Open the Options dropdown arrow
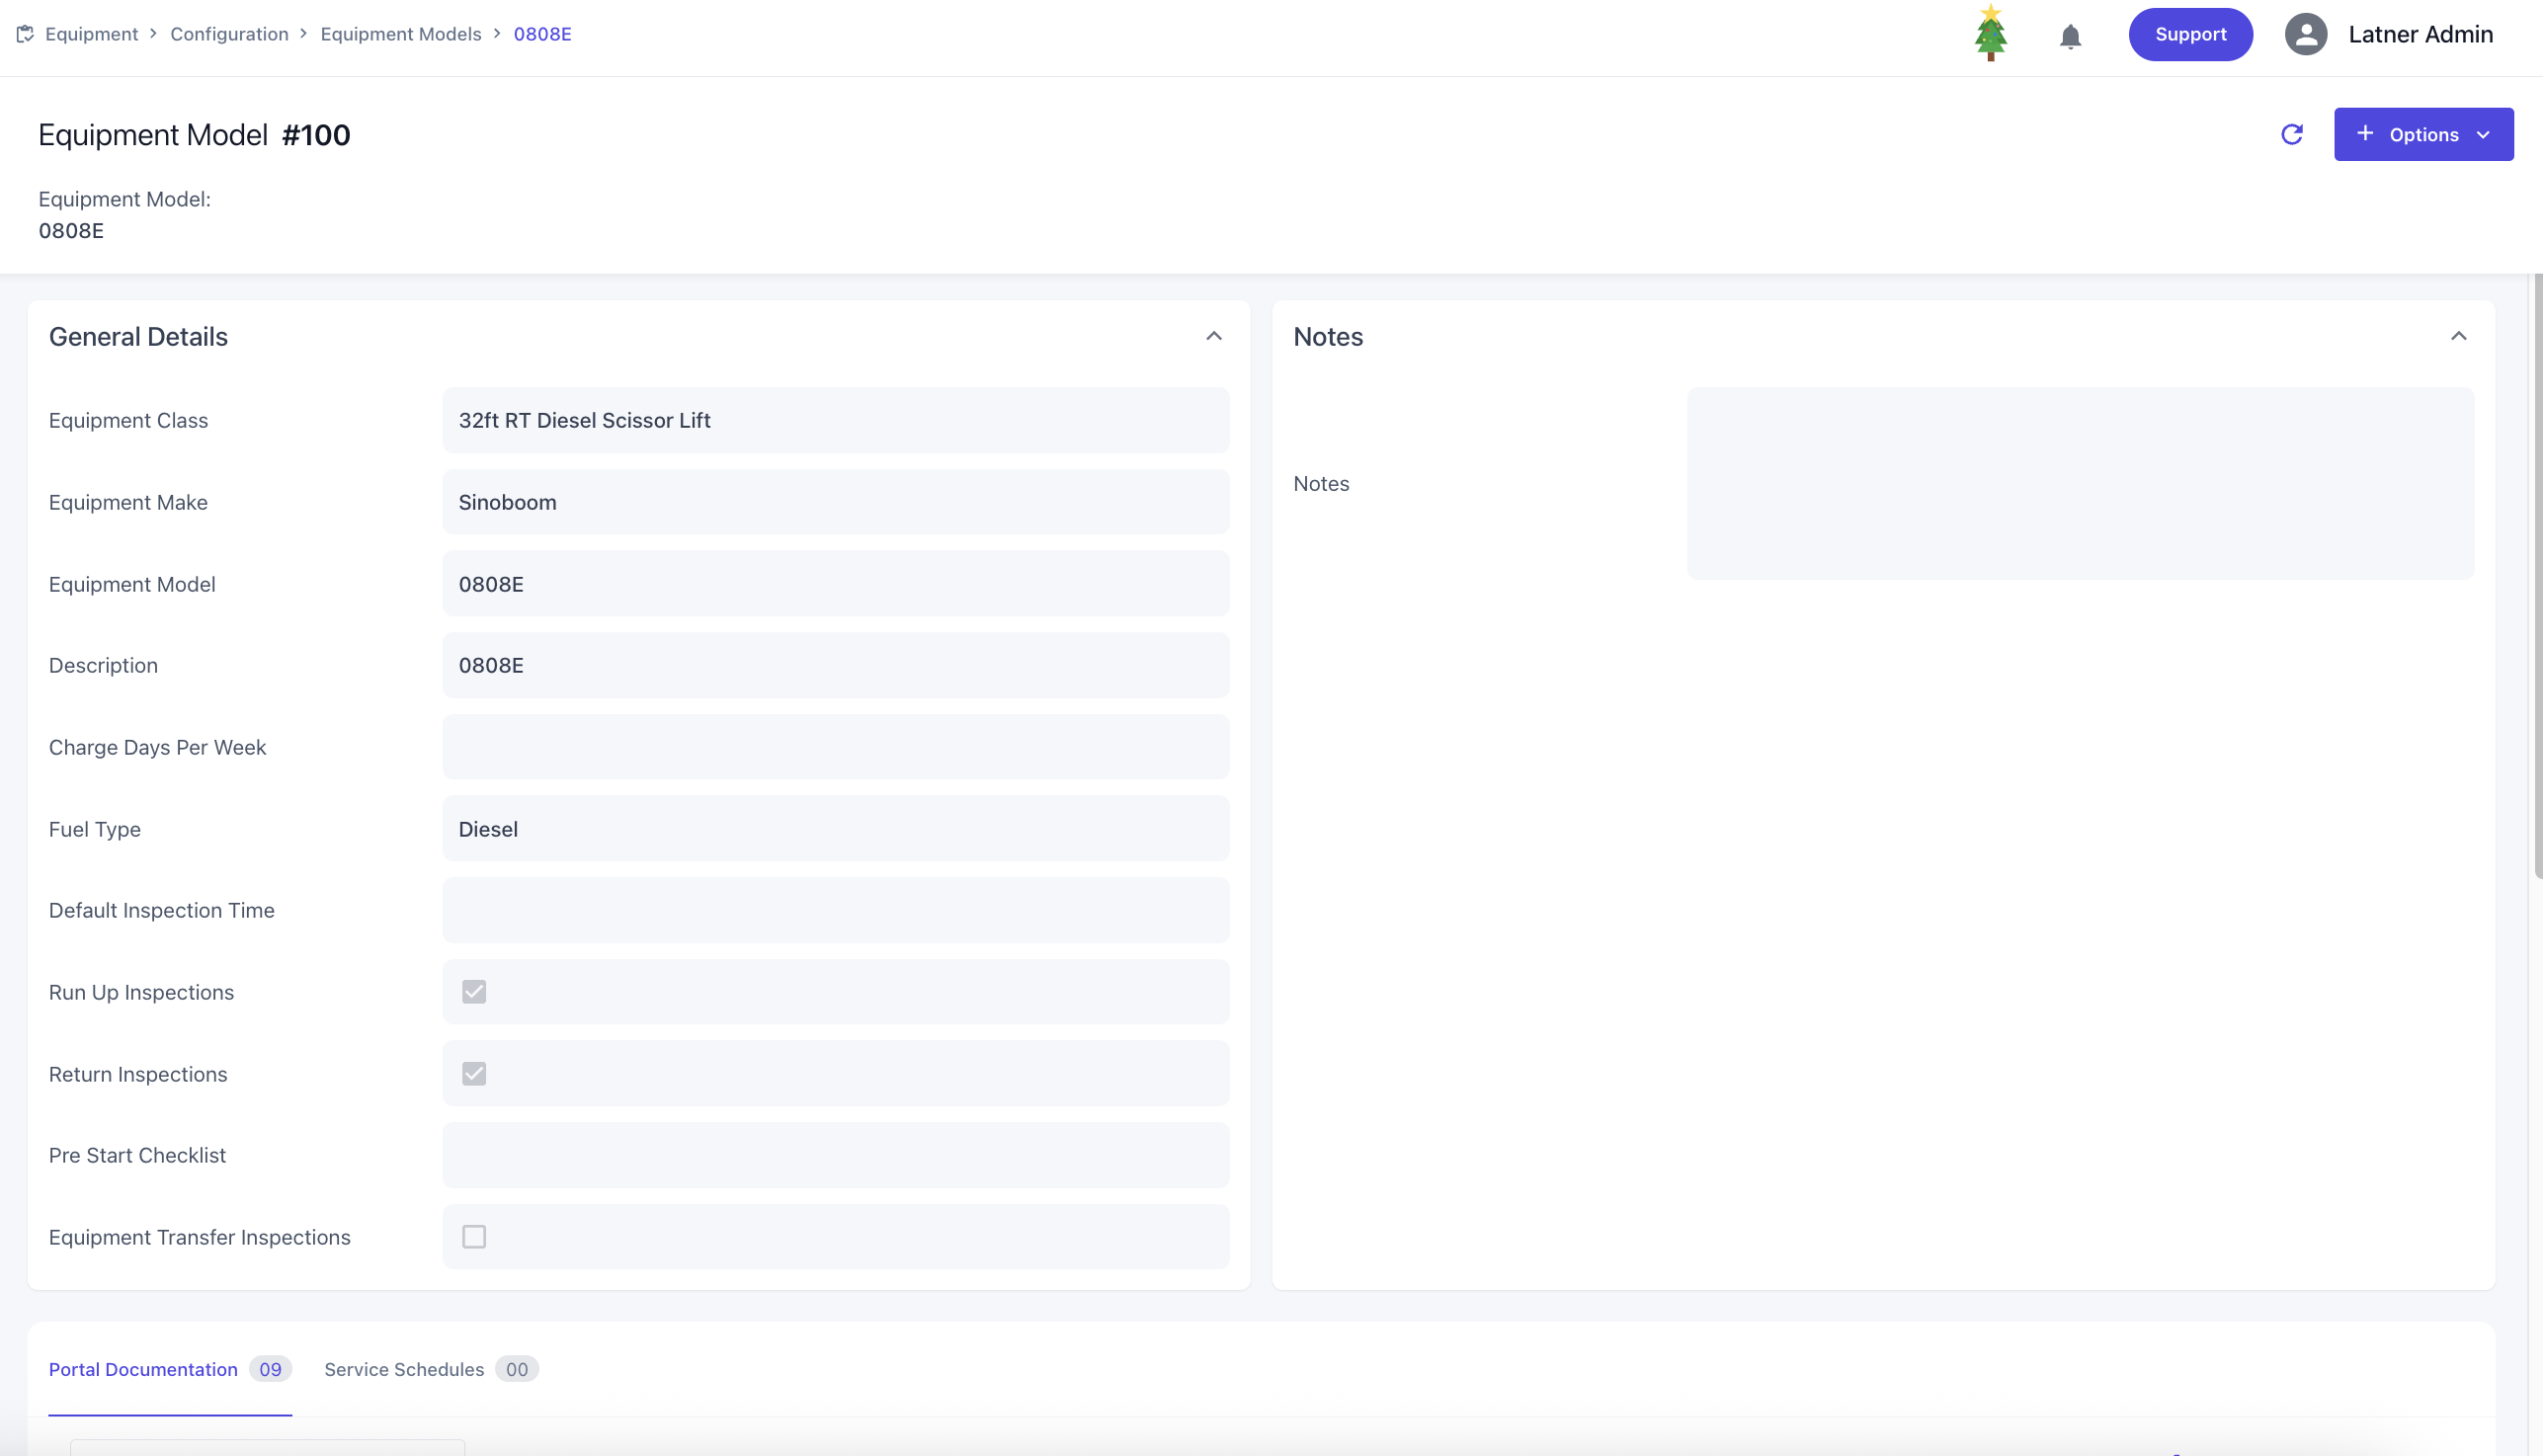 tap(2484, 135)
